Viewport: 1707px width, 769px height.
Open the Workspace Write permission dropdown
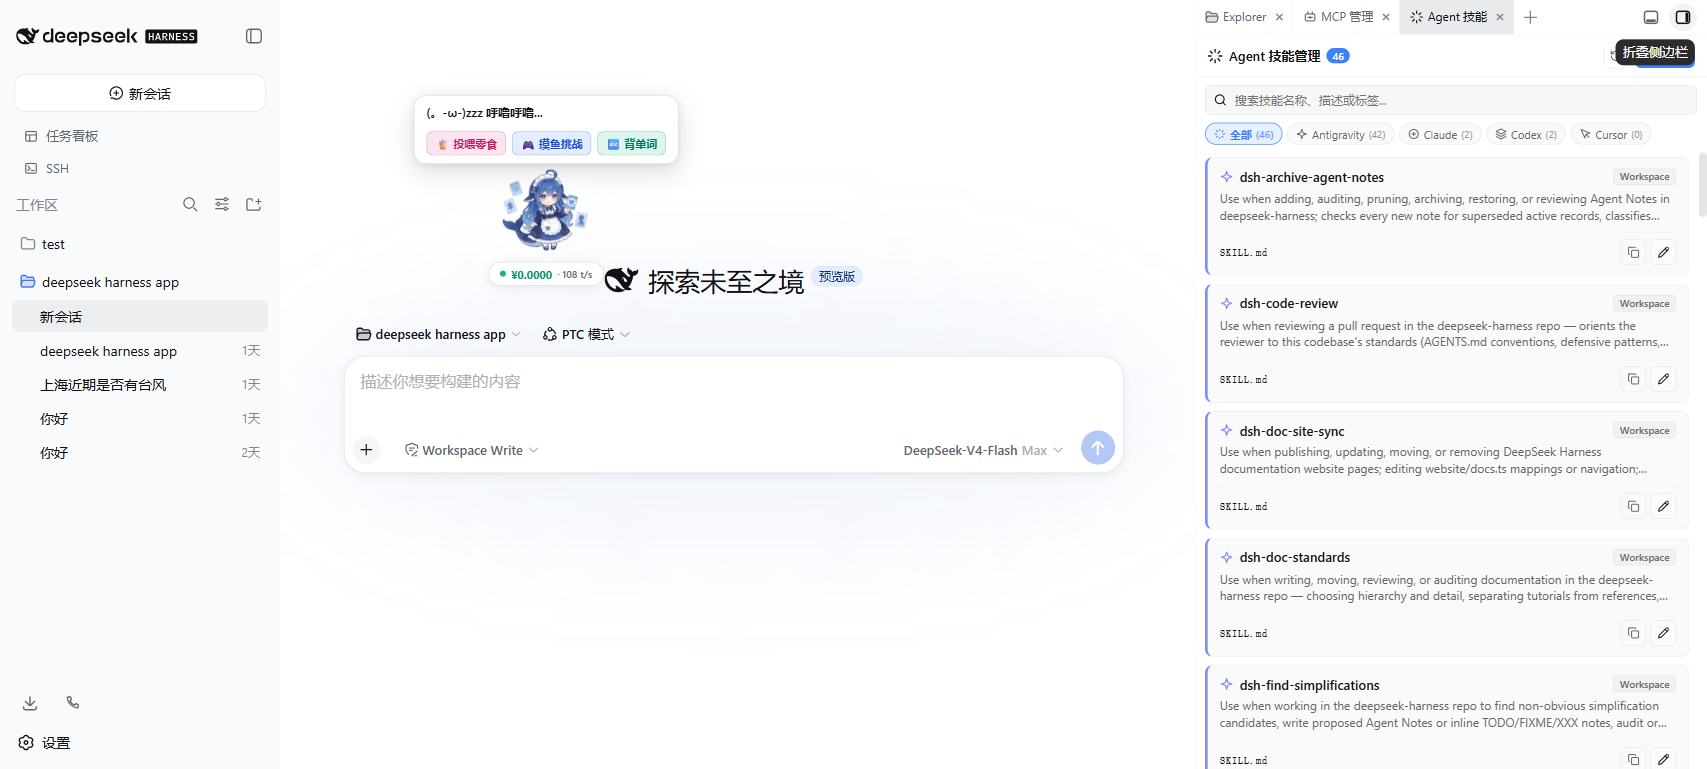point(471,450)
